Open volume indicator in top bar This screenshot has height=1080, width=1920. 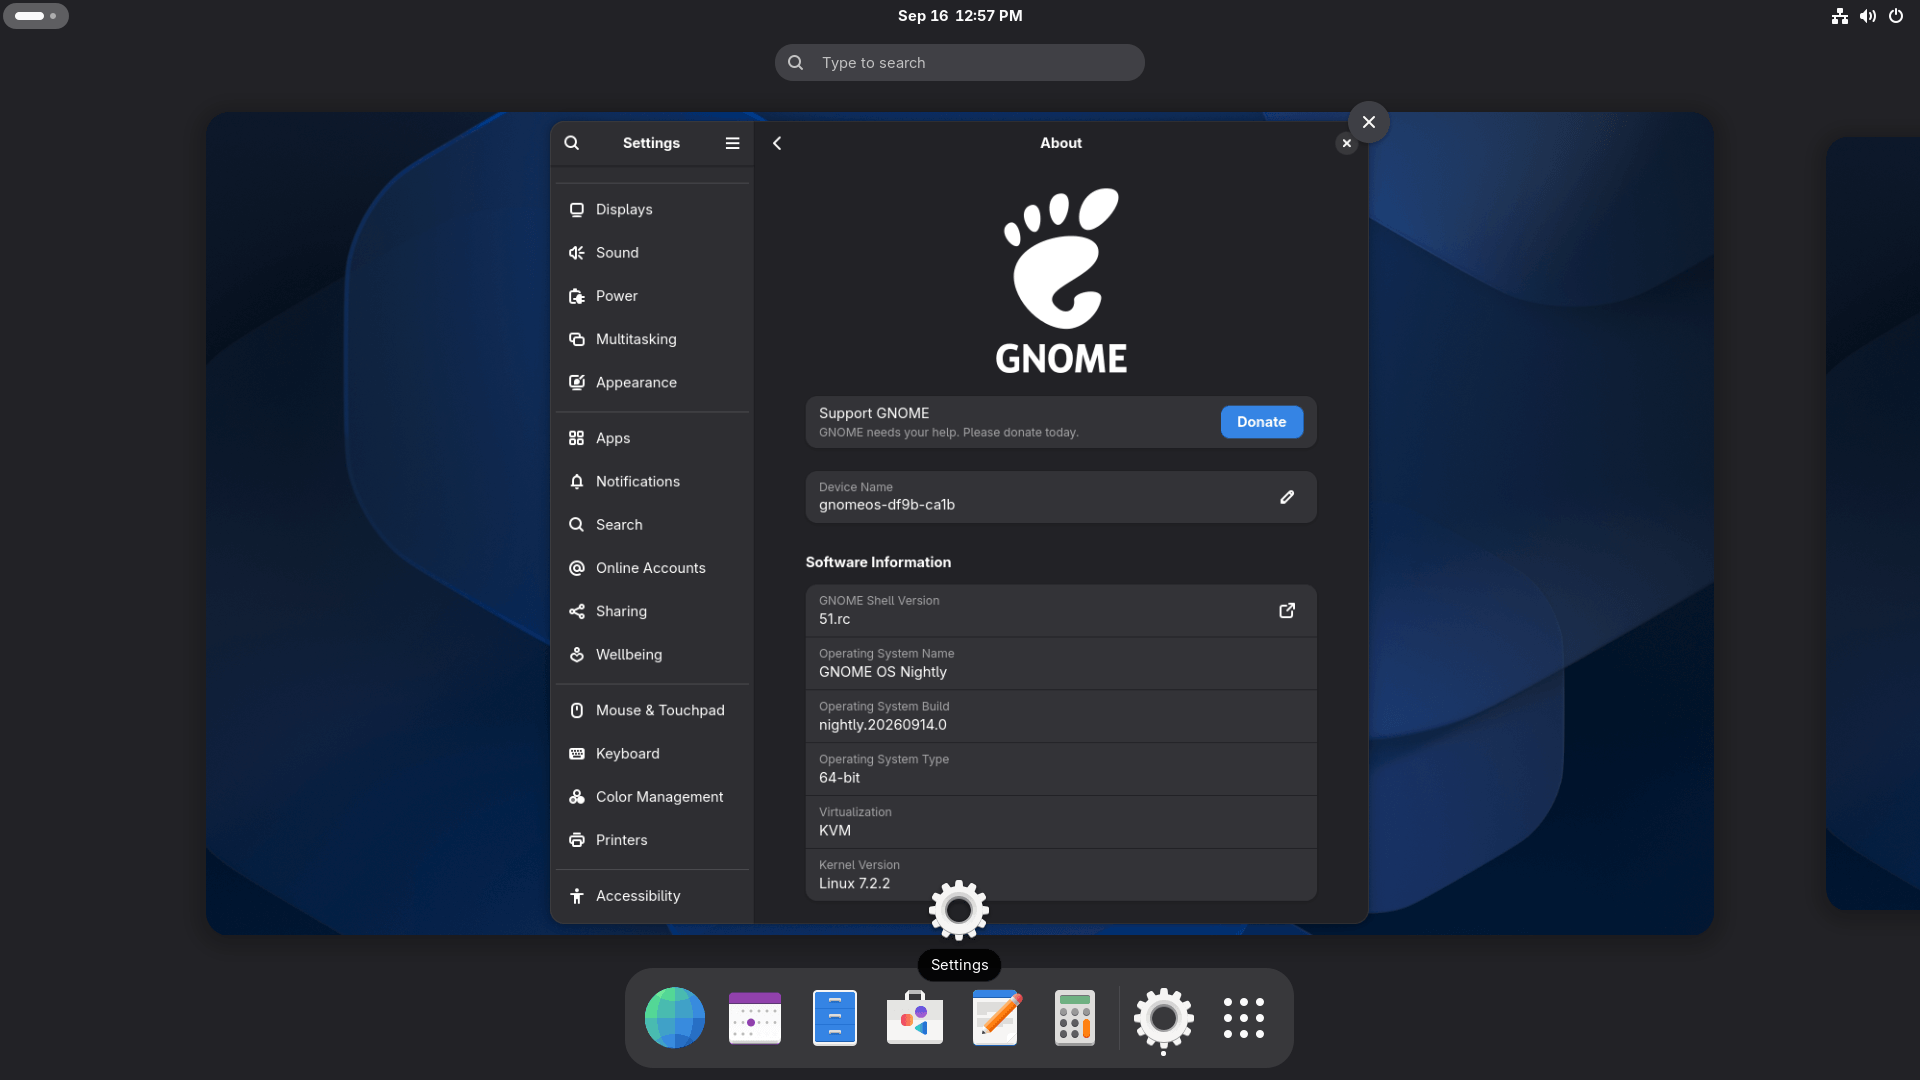(1868, 16)
